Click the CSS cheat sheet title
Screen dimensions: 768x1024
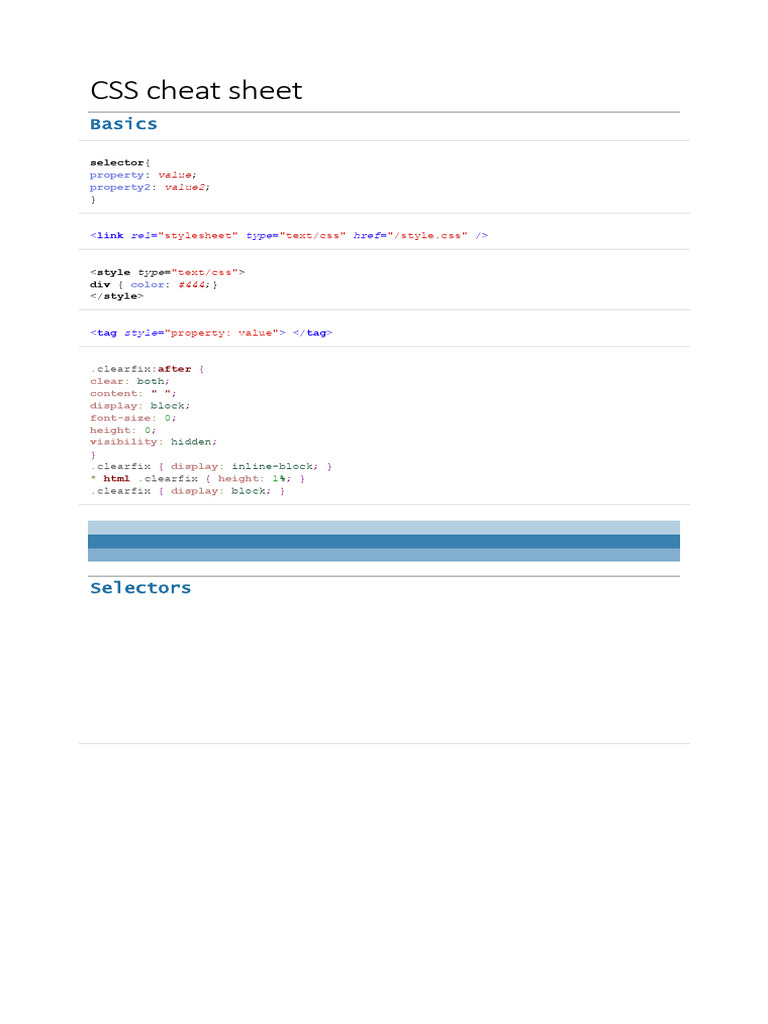196,90
